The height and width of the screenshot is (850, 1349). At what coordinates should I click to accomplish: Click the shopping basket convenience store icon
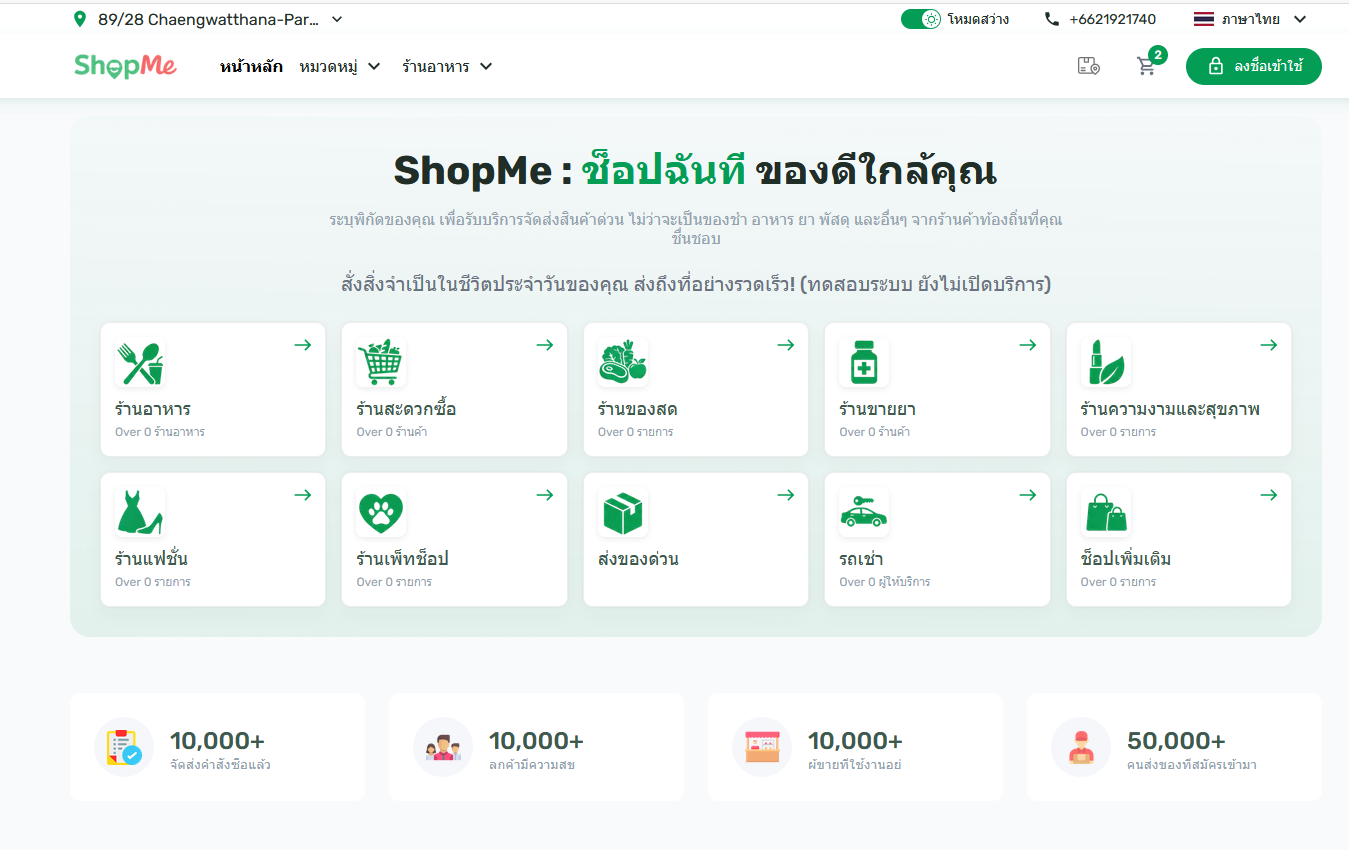point(381,363)
